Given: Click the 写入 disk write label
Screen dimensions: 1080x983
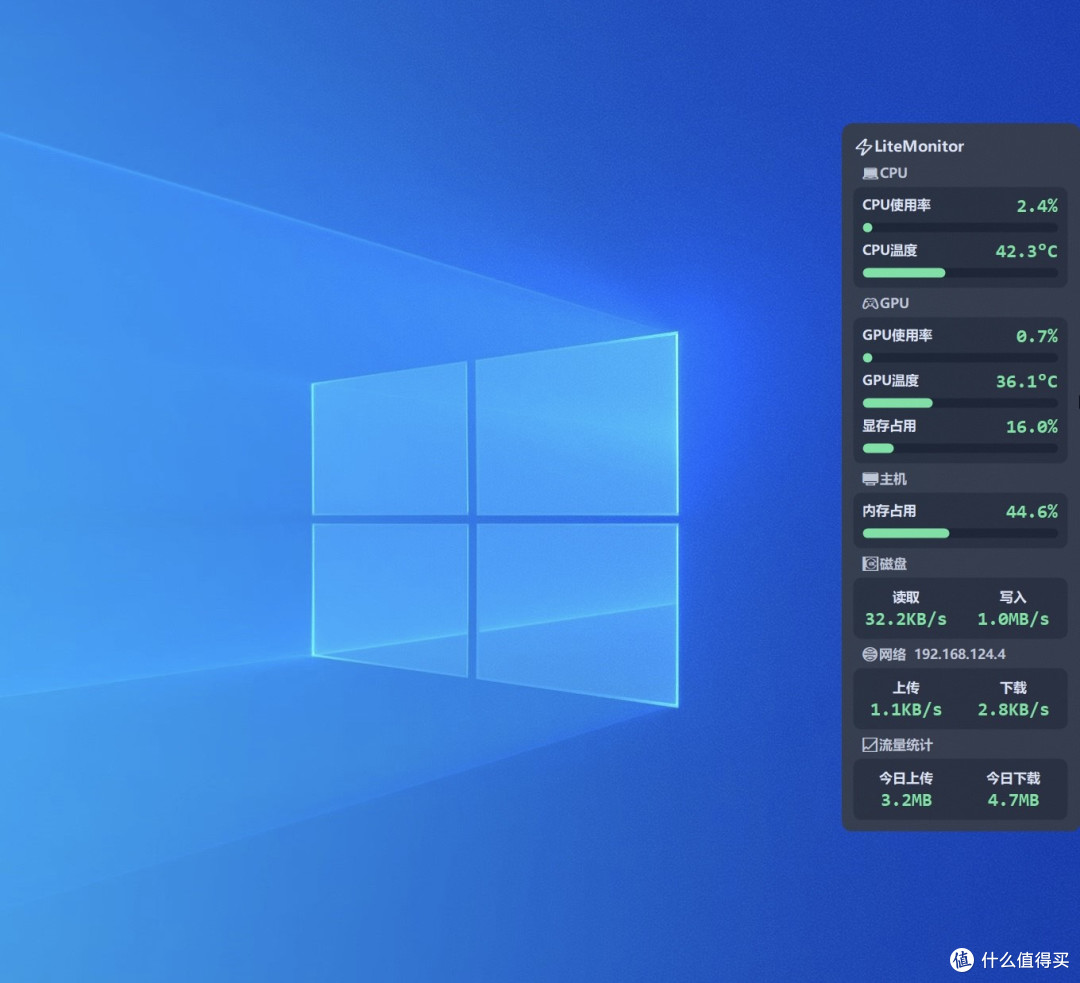Looking at the screenshot, I should point(1013,598).
